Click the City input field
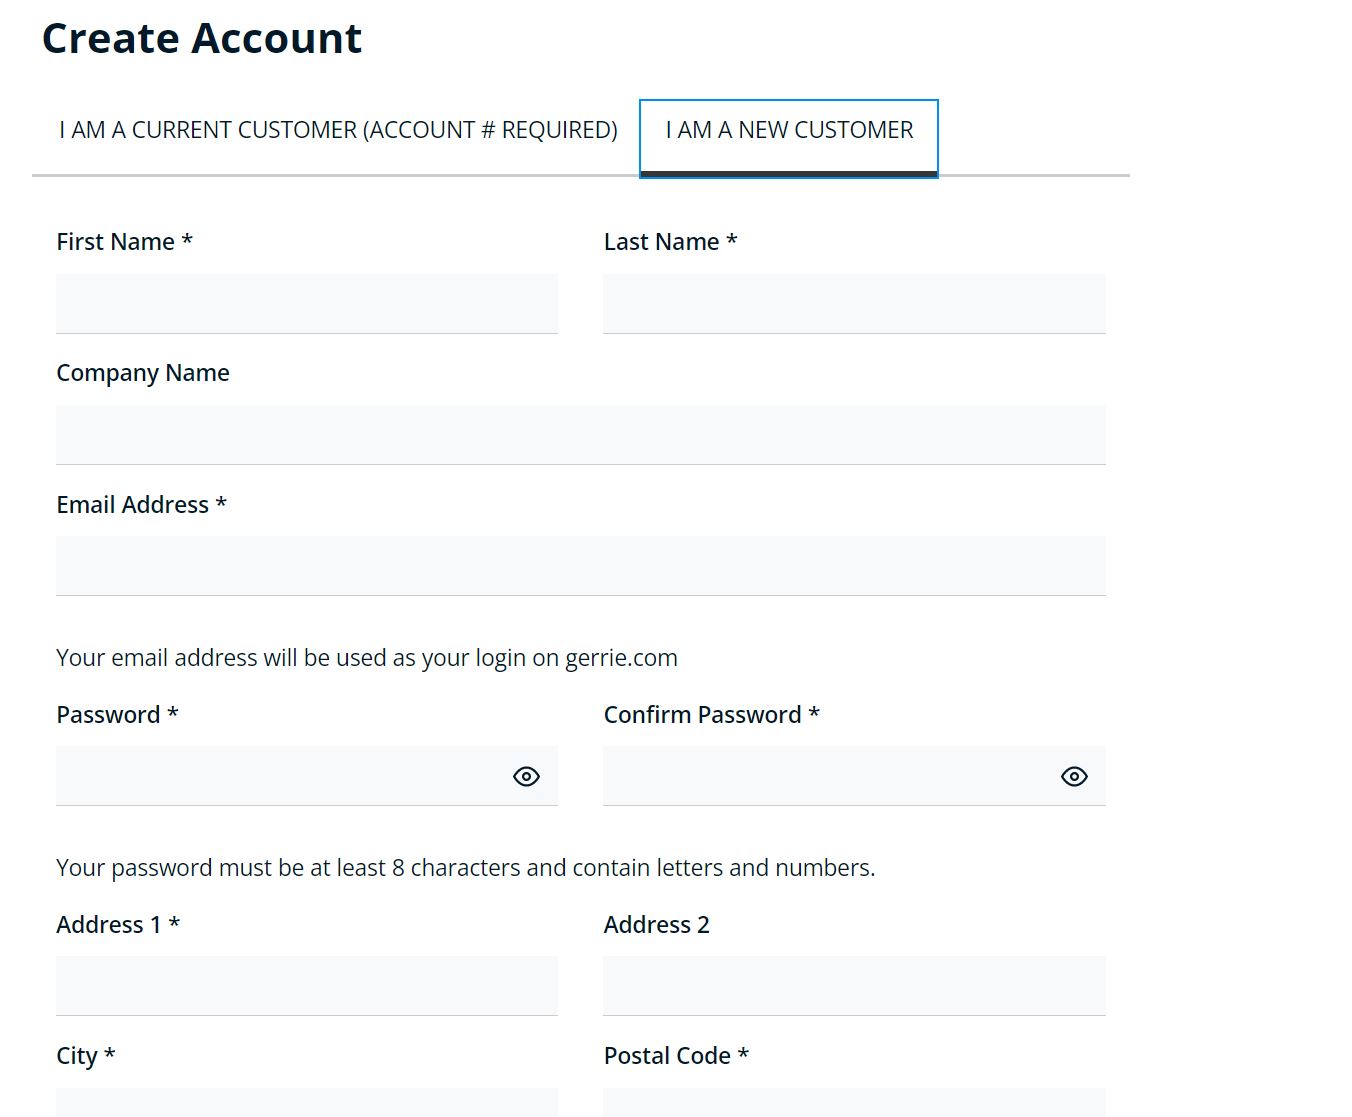This screenshot has height=1117, width=1352. [x=307, y=1102]
